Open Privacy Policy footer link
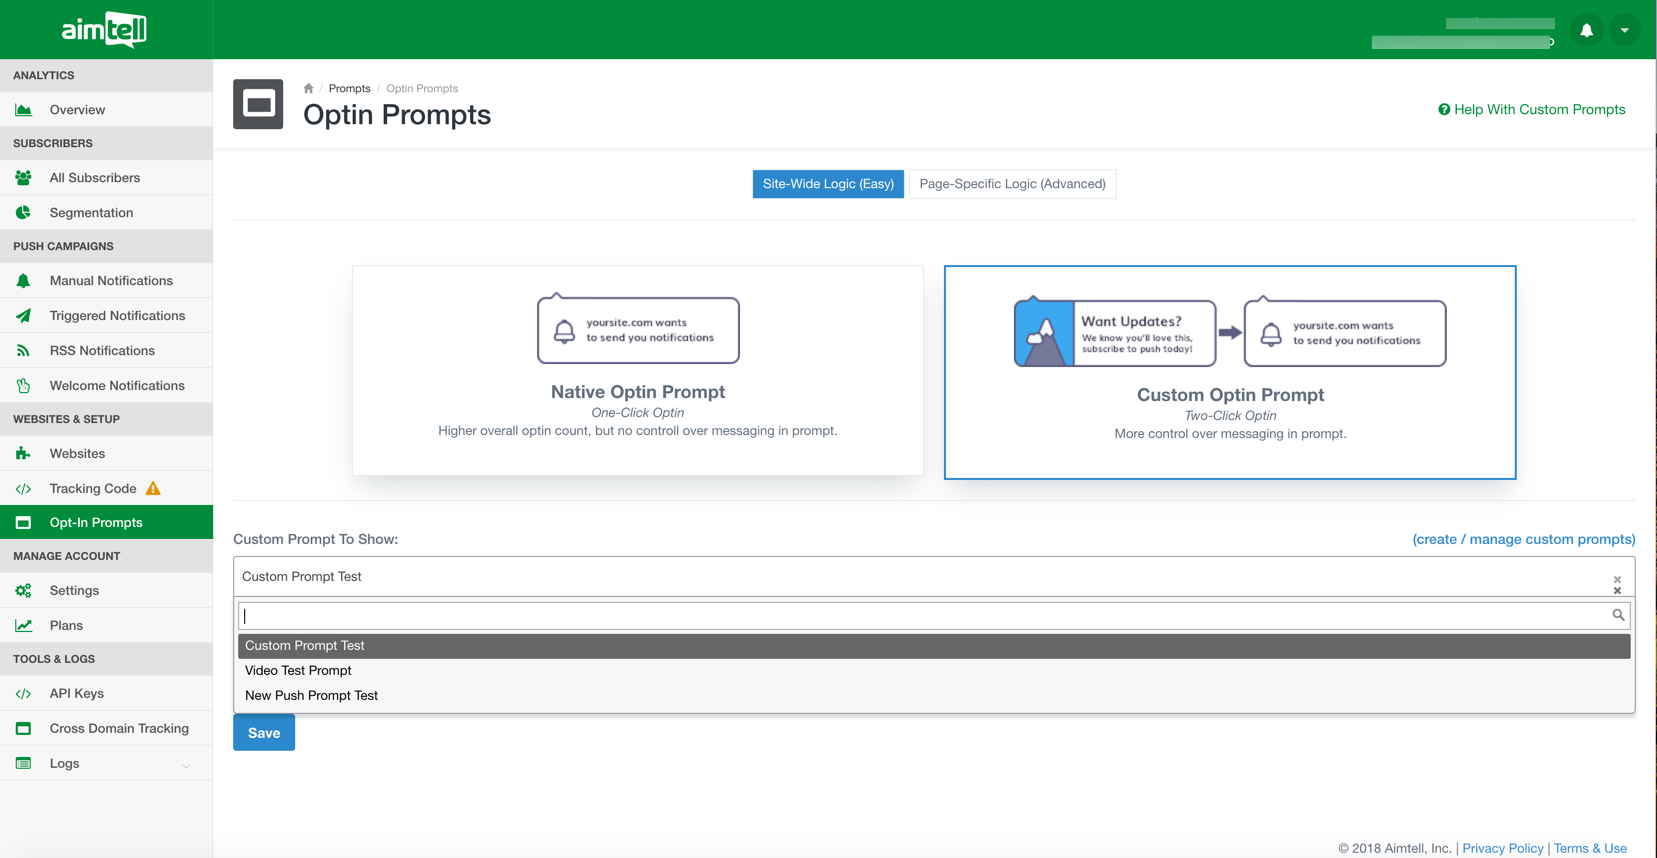Image resolution: width=1657 pixels, height=858 pixels. pos(1502,848)
